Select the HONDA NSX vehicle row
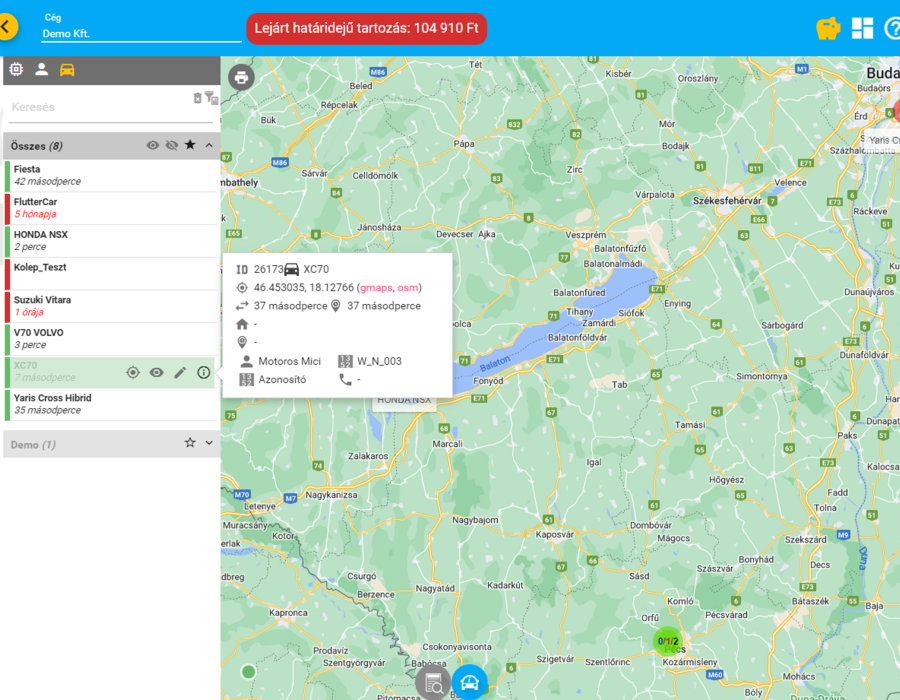 point(112,241)
